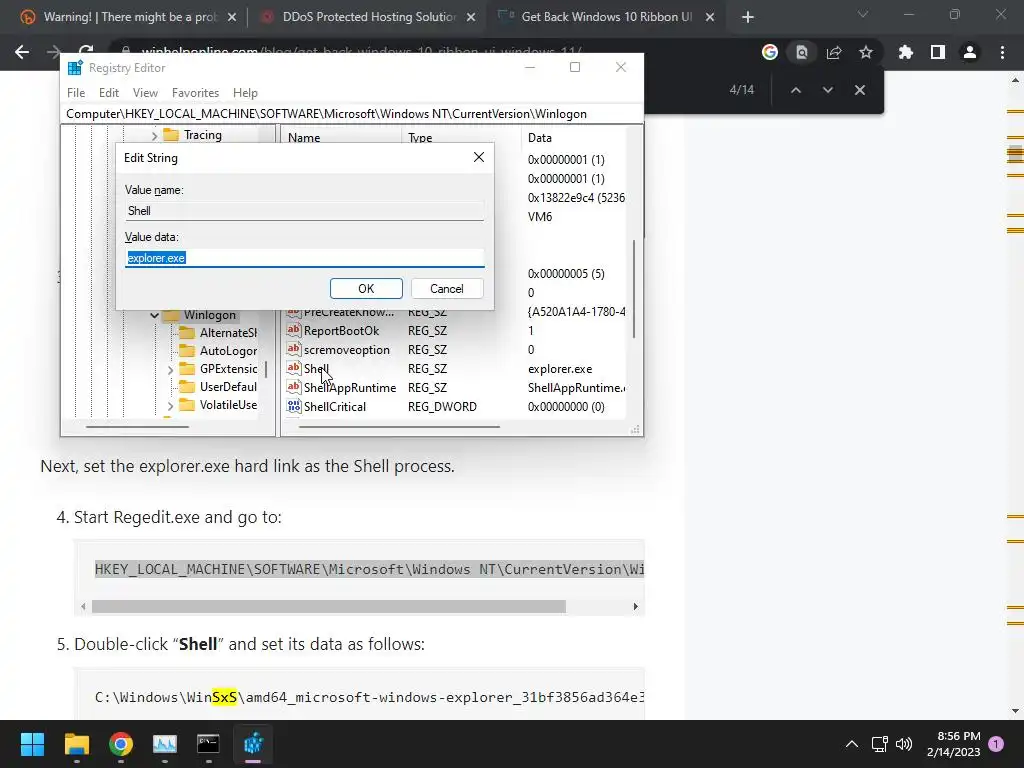Image resolution: width=1024 pixels, height=768 pixels.
Task: Reload the current page
Action: [x=86, y=50]
